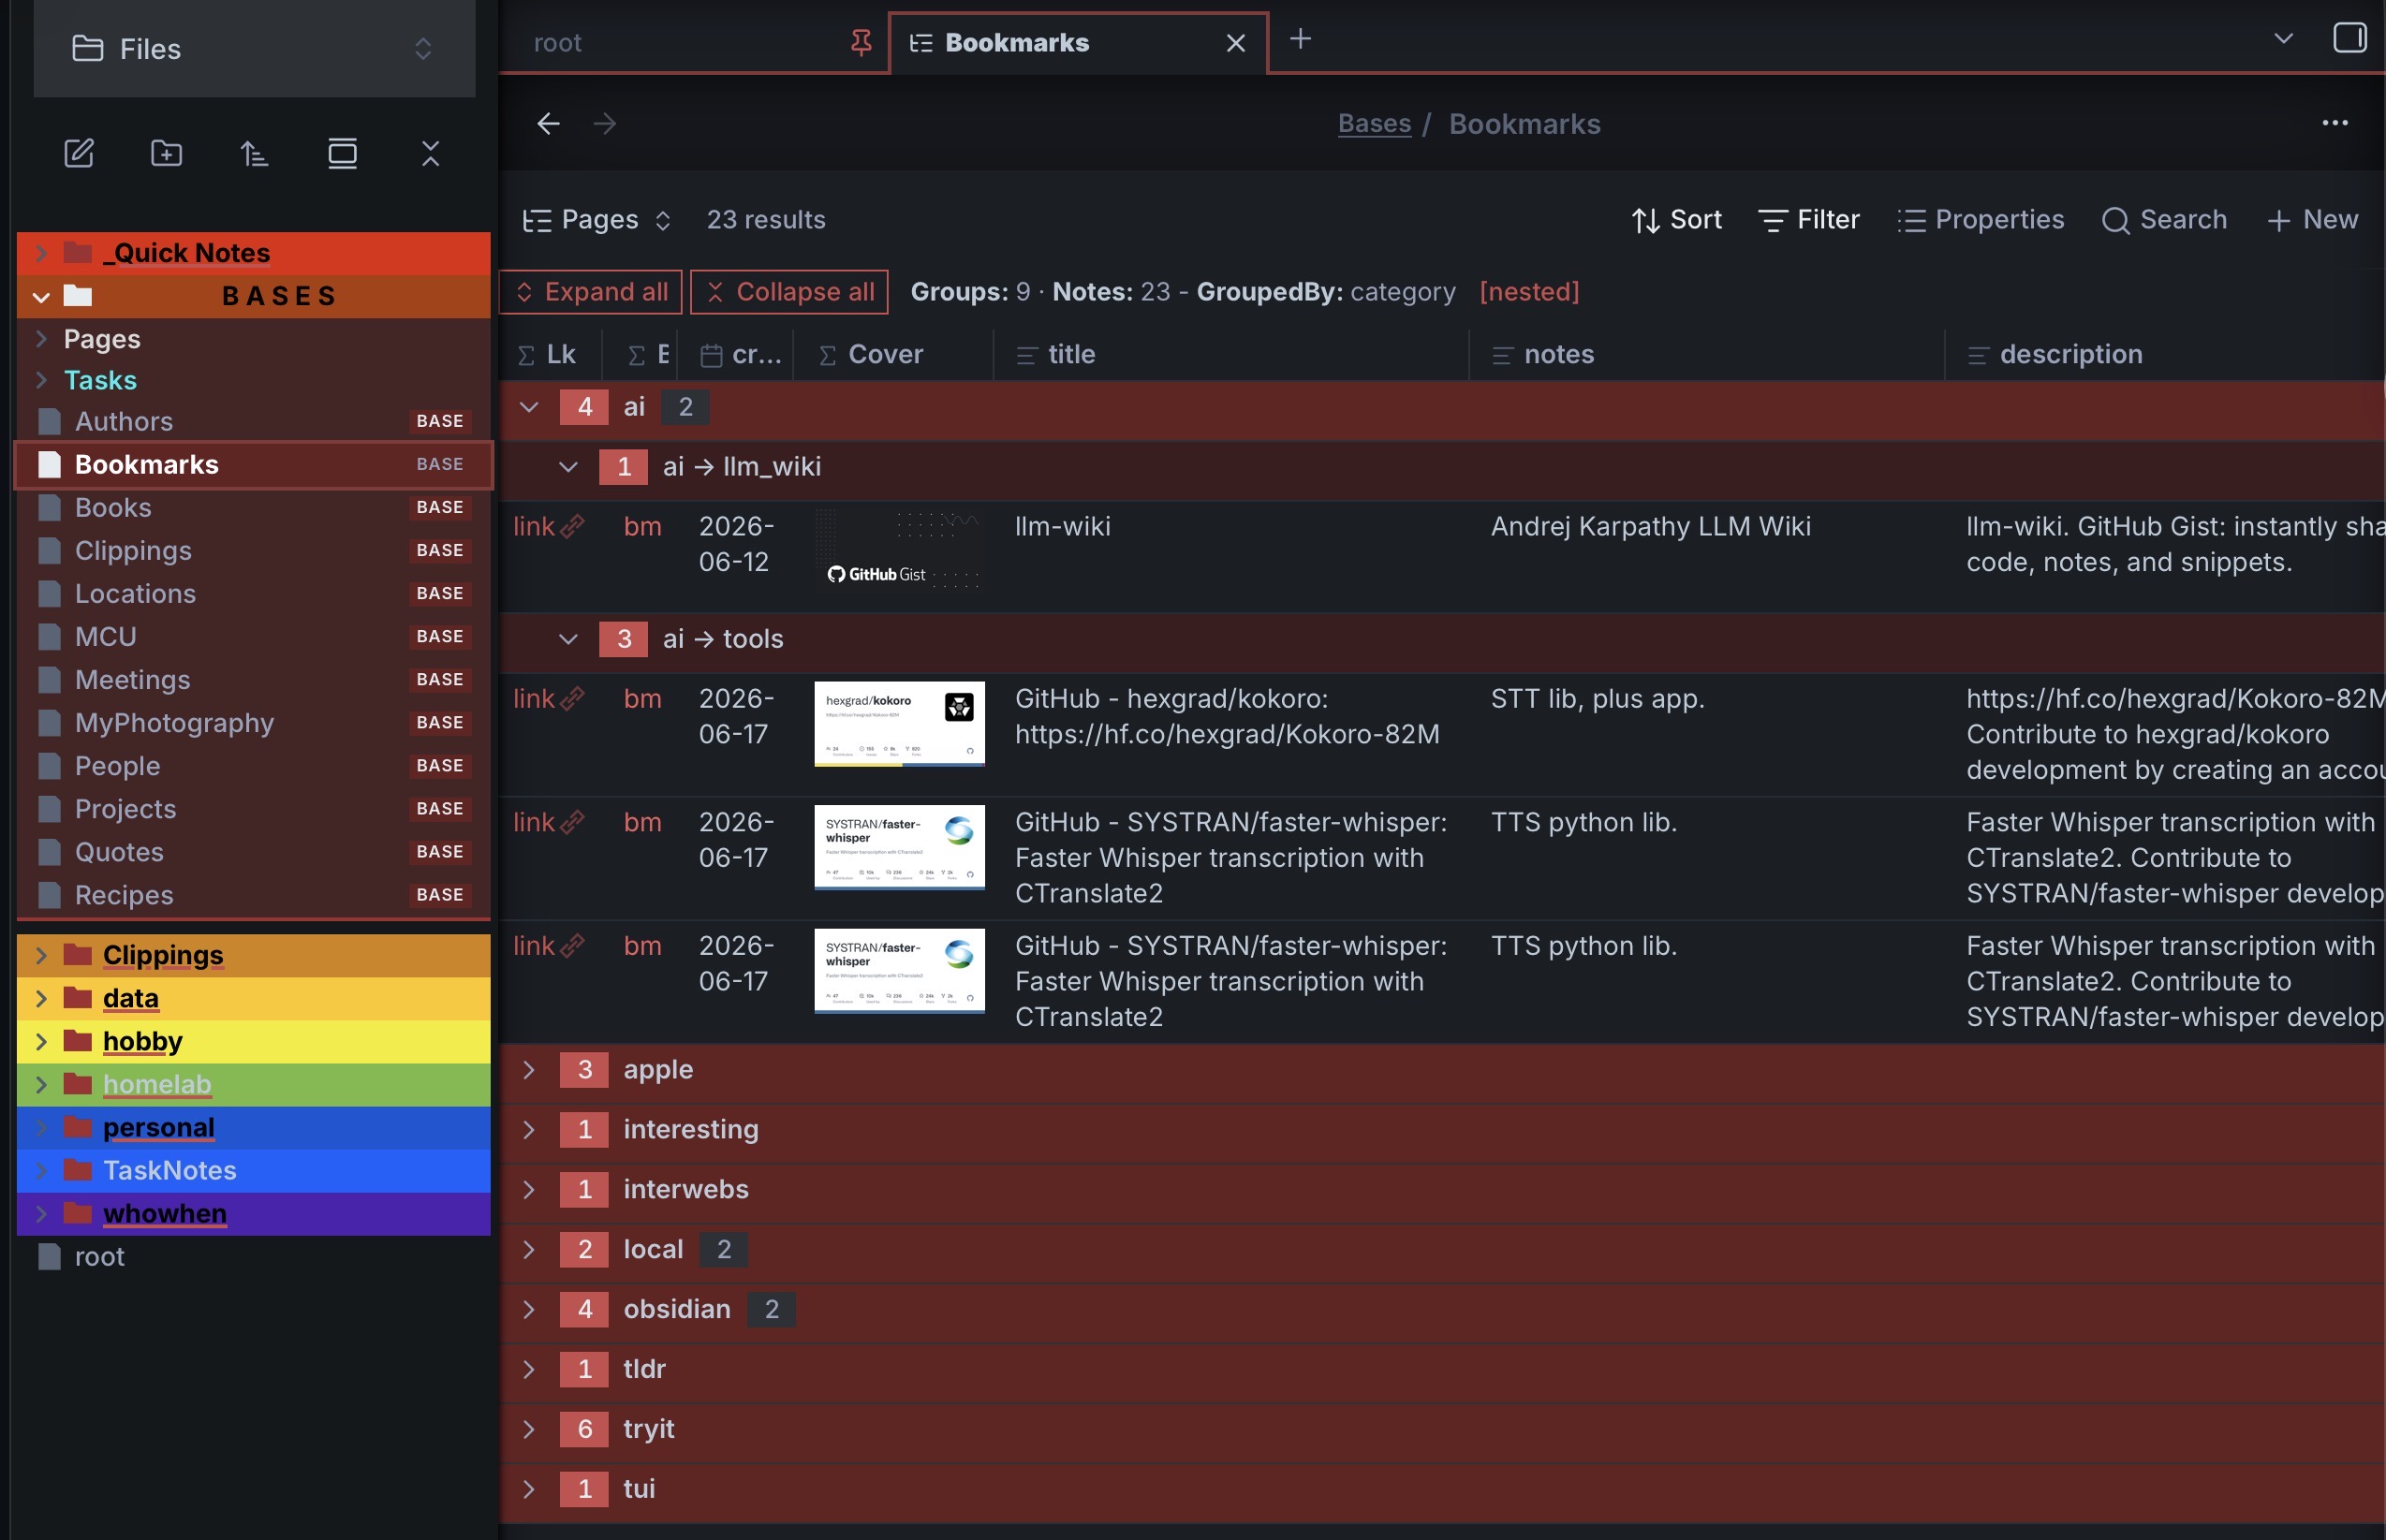Viewport: 2386px width, 1540px height.
Task: Click Expand all groups button
Action: pyautogui.click(x=591, y=292)
